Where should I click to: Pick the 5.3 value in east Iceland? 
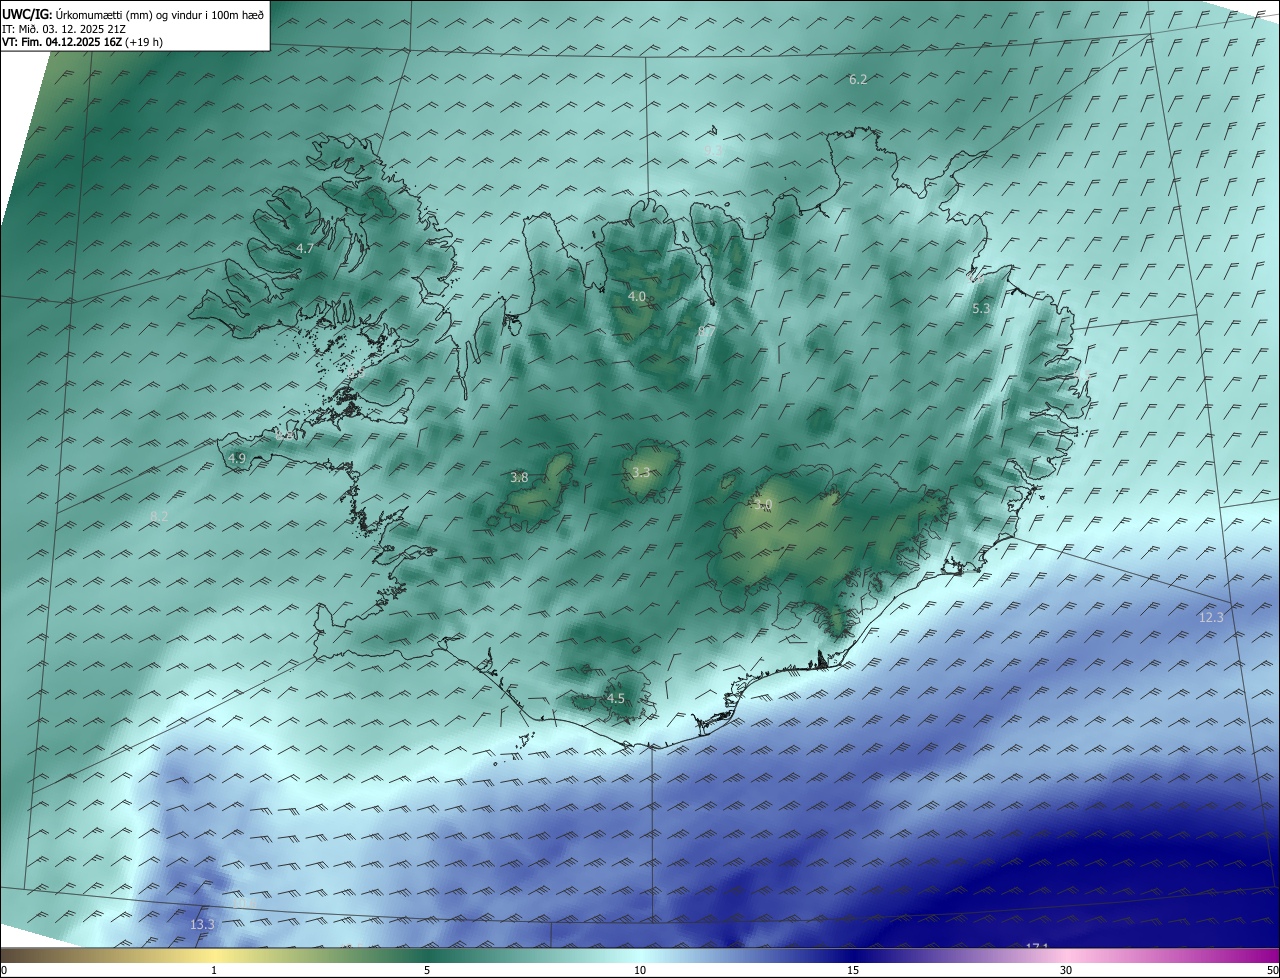981,309
